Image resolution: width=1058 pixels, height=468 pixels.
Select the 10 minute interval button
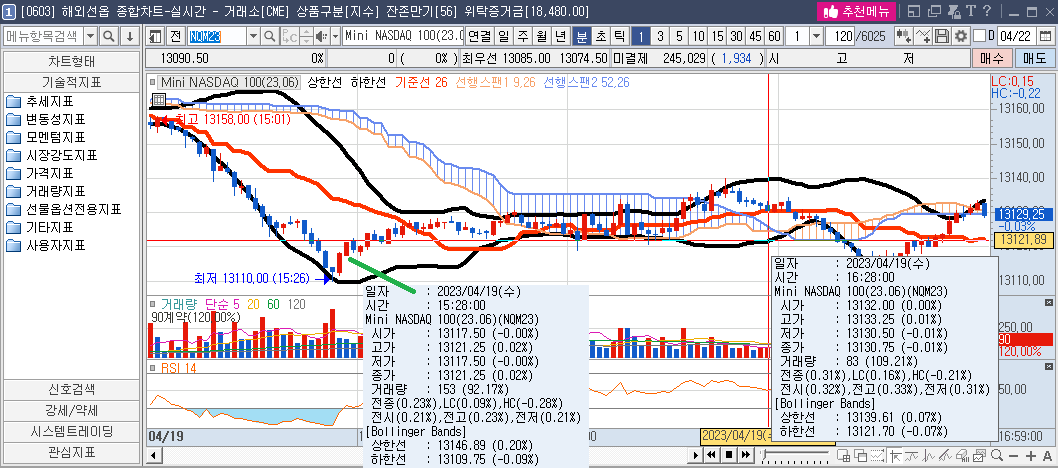point(698,36)
